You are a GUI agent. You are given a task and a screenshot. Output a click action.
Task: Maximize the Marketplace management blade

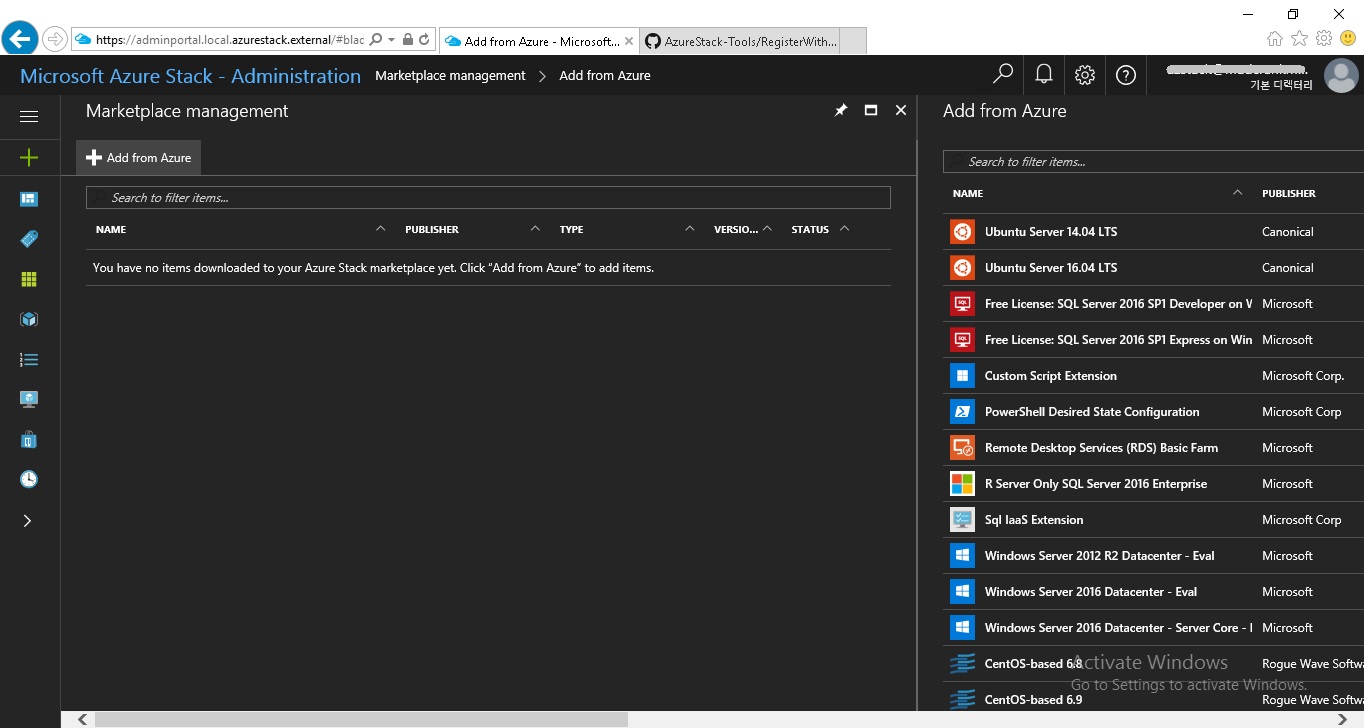871,110
